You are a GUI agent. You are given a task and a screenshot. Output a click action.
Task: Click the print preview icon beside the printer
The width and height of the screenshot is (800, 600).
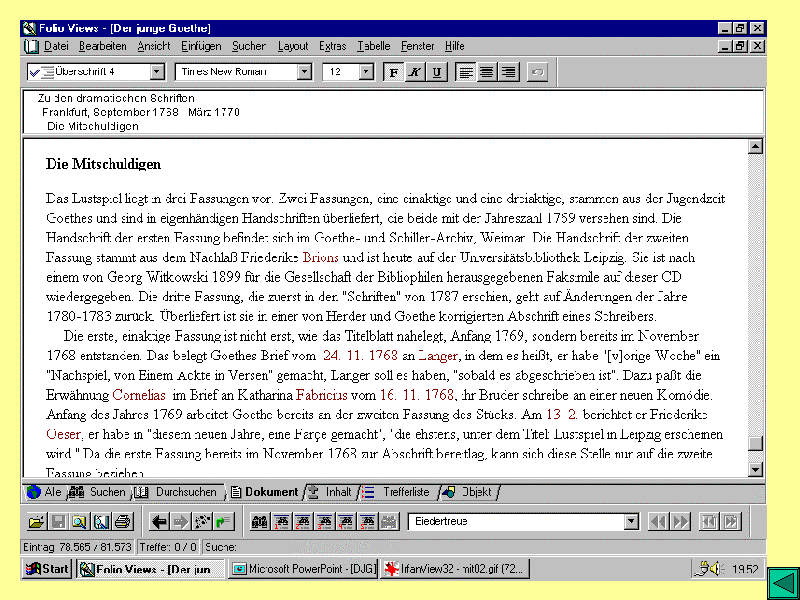coord(101,521)
